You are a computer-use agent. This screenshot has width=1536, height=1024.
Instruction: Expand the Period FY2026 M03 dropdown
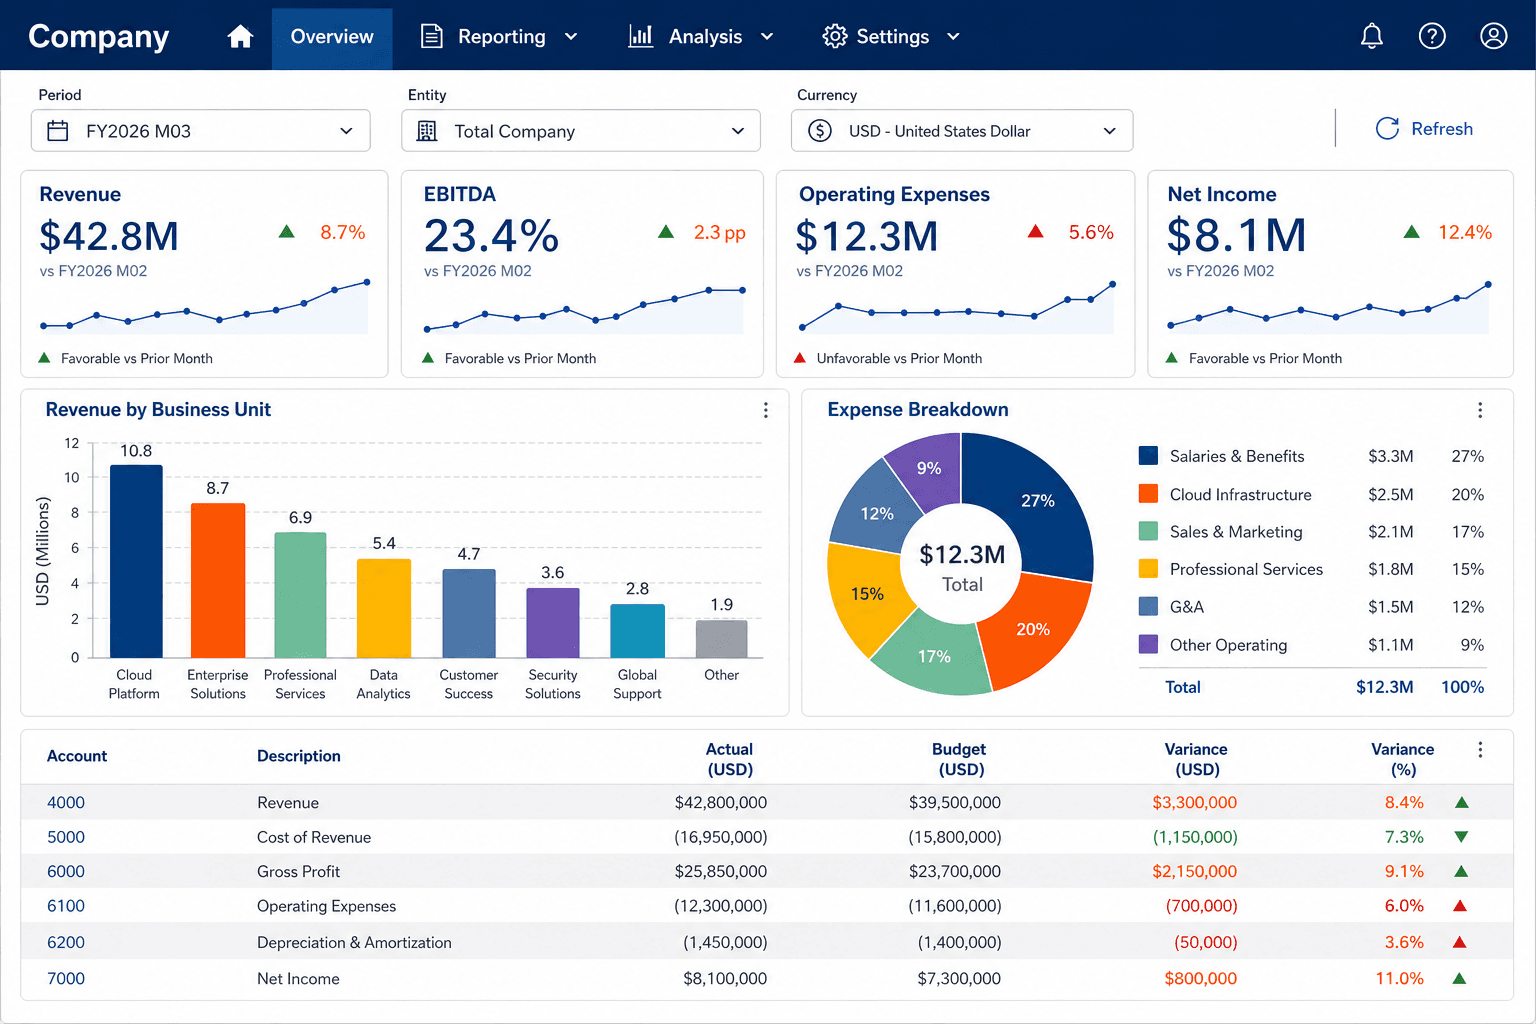click(201, 131)
